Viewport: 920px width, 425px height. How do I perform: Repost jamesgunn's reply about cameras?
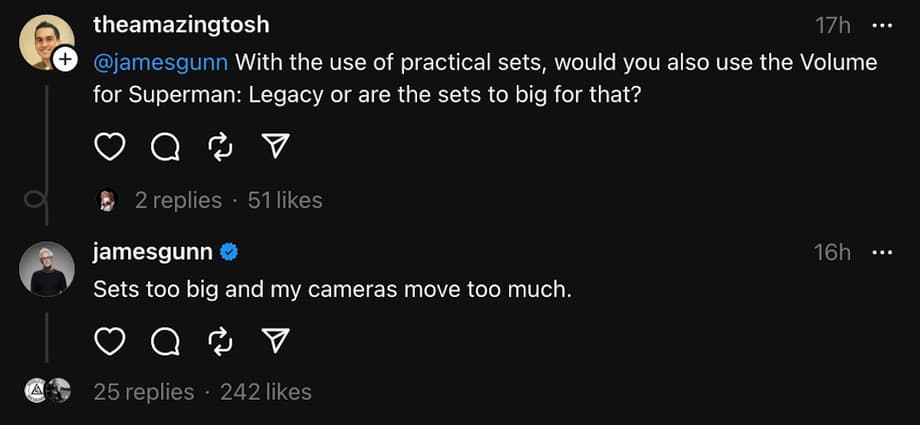click(219, 342)
